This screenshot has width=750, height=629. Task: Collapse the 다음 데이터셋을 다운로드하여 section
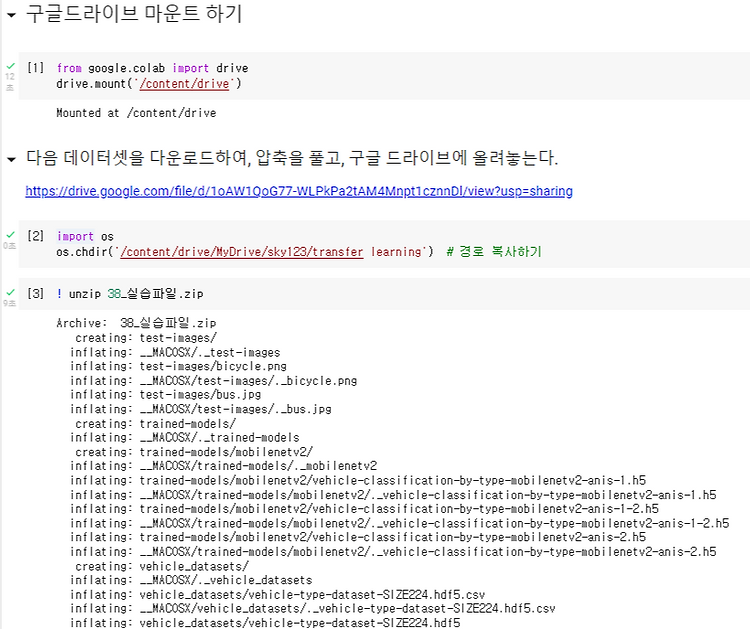pos(11,159)
